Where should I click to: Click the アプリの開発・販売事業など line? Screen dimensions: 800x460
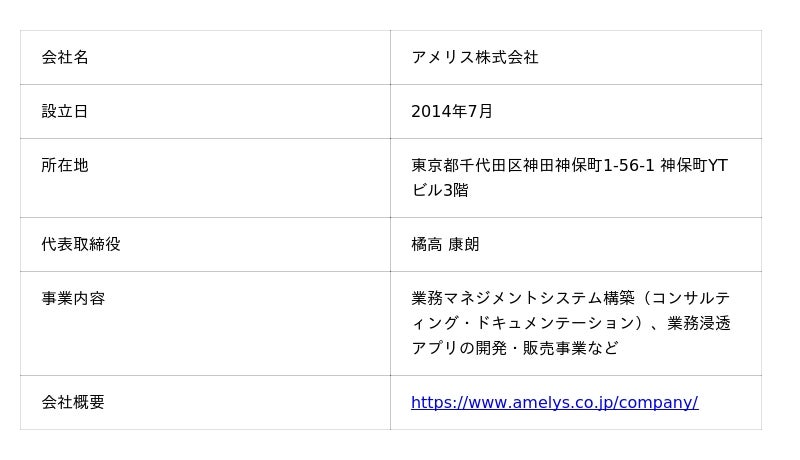pyautogui.click(x=515, y=349)
